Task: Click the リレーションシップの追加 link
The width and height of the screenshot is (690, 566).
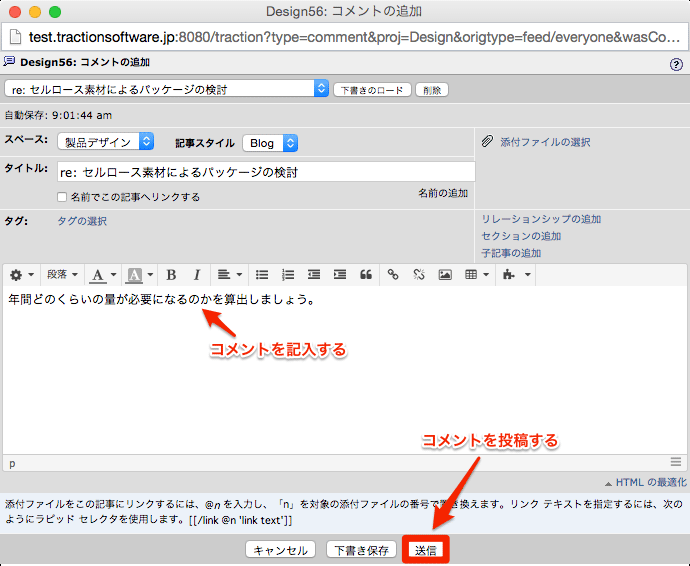Action: 541,219
